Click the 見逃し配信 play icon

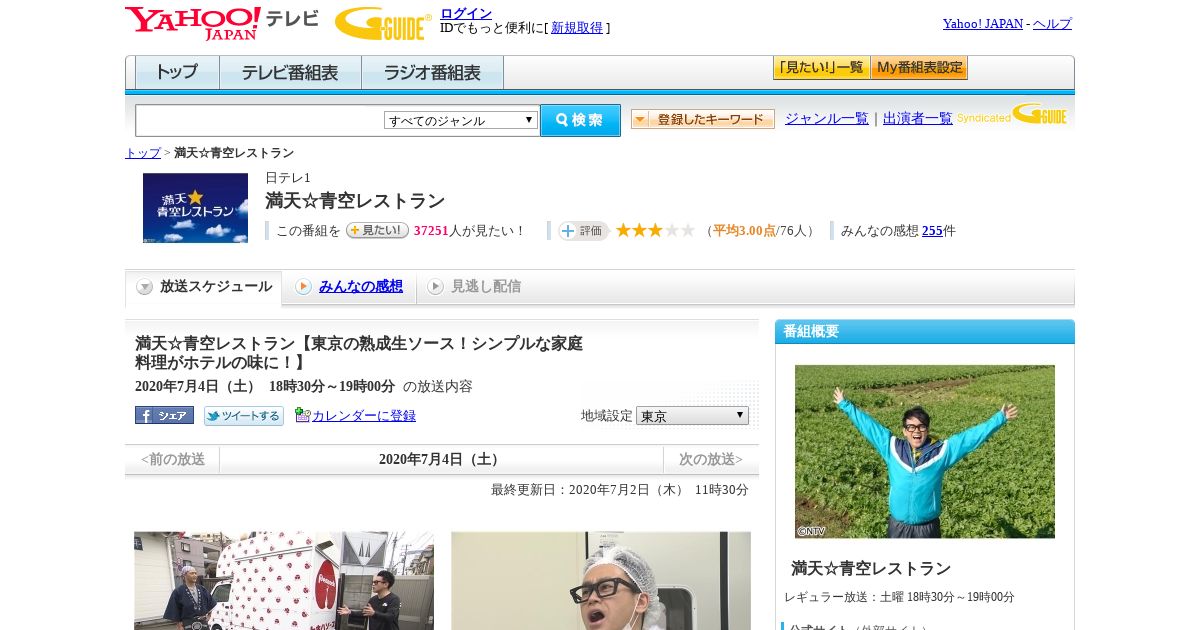(x=435, y=287)
